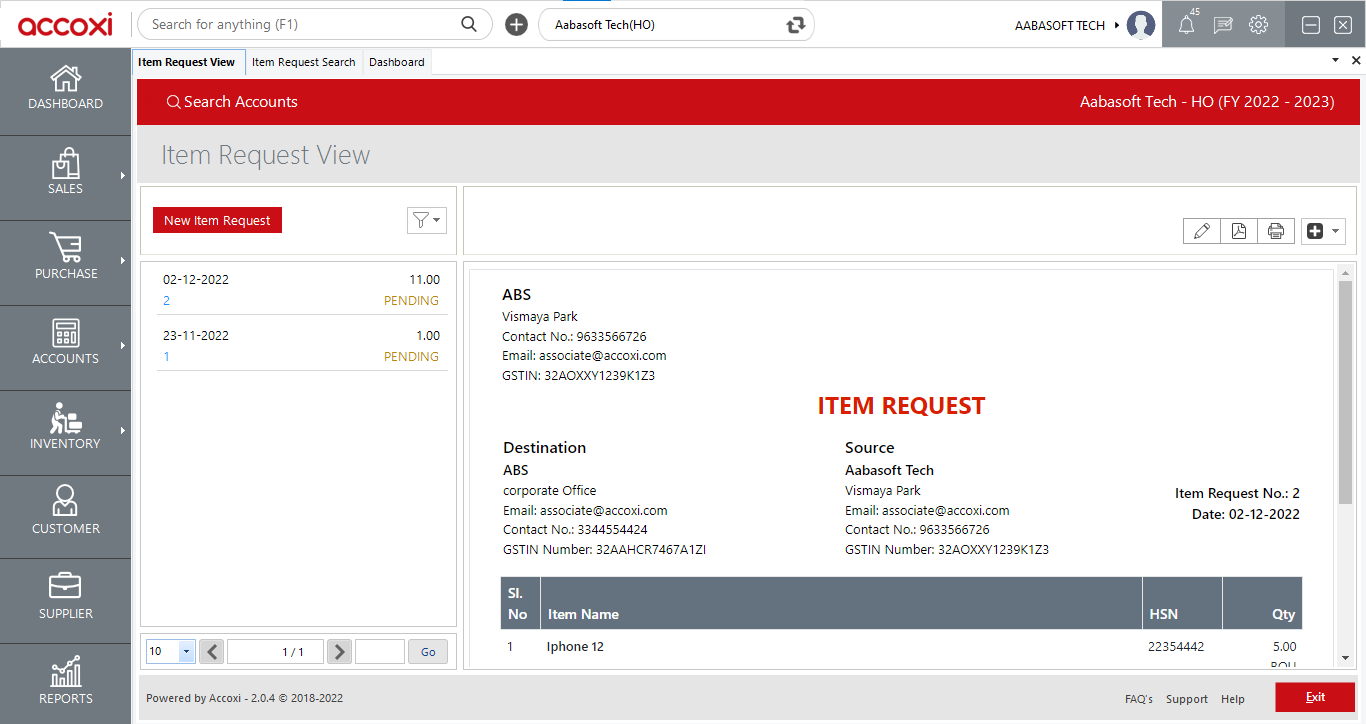Open the Supplier briefcase icon
This screenshot has width=1366, height=724.
[65, 585]
